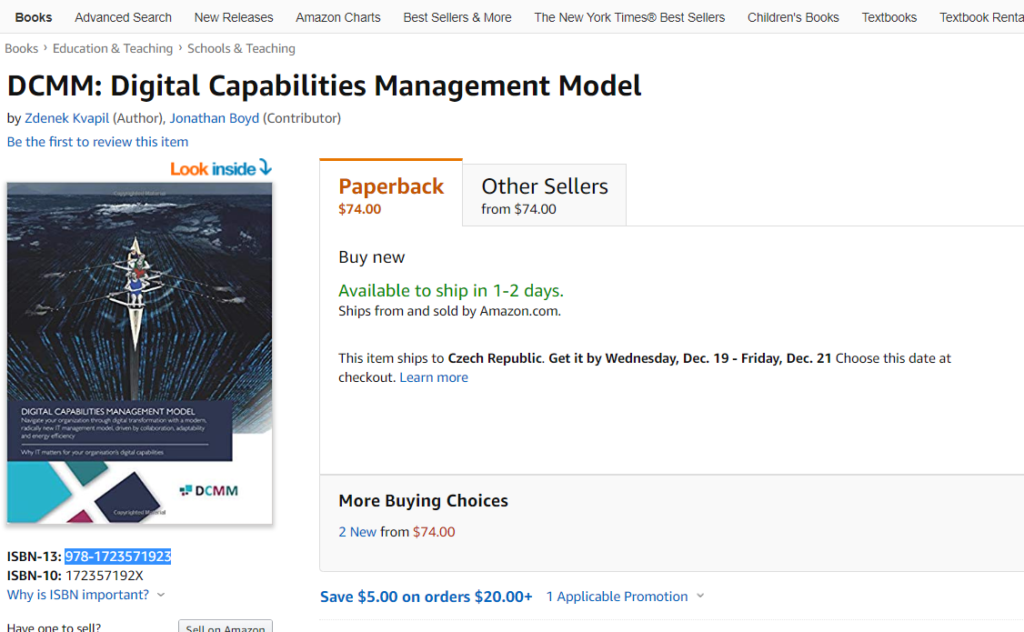The width and height of the screenshot is (1024, 632).
Task: Click the highlighted ISBN-13 number
Action: [x=118, y=556]
